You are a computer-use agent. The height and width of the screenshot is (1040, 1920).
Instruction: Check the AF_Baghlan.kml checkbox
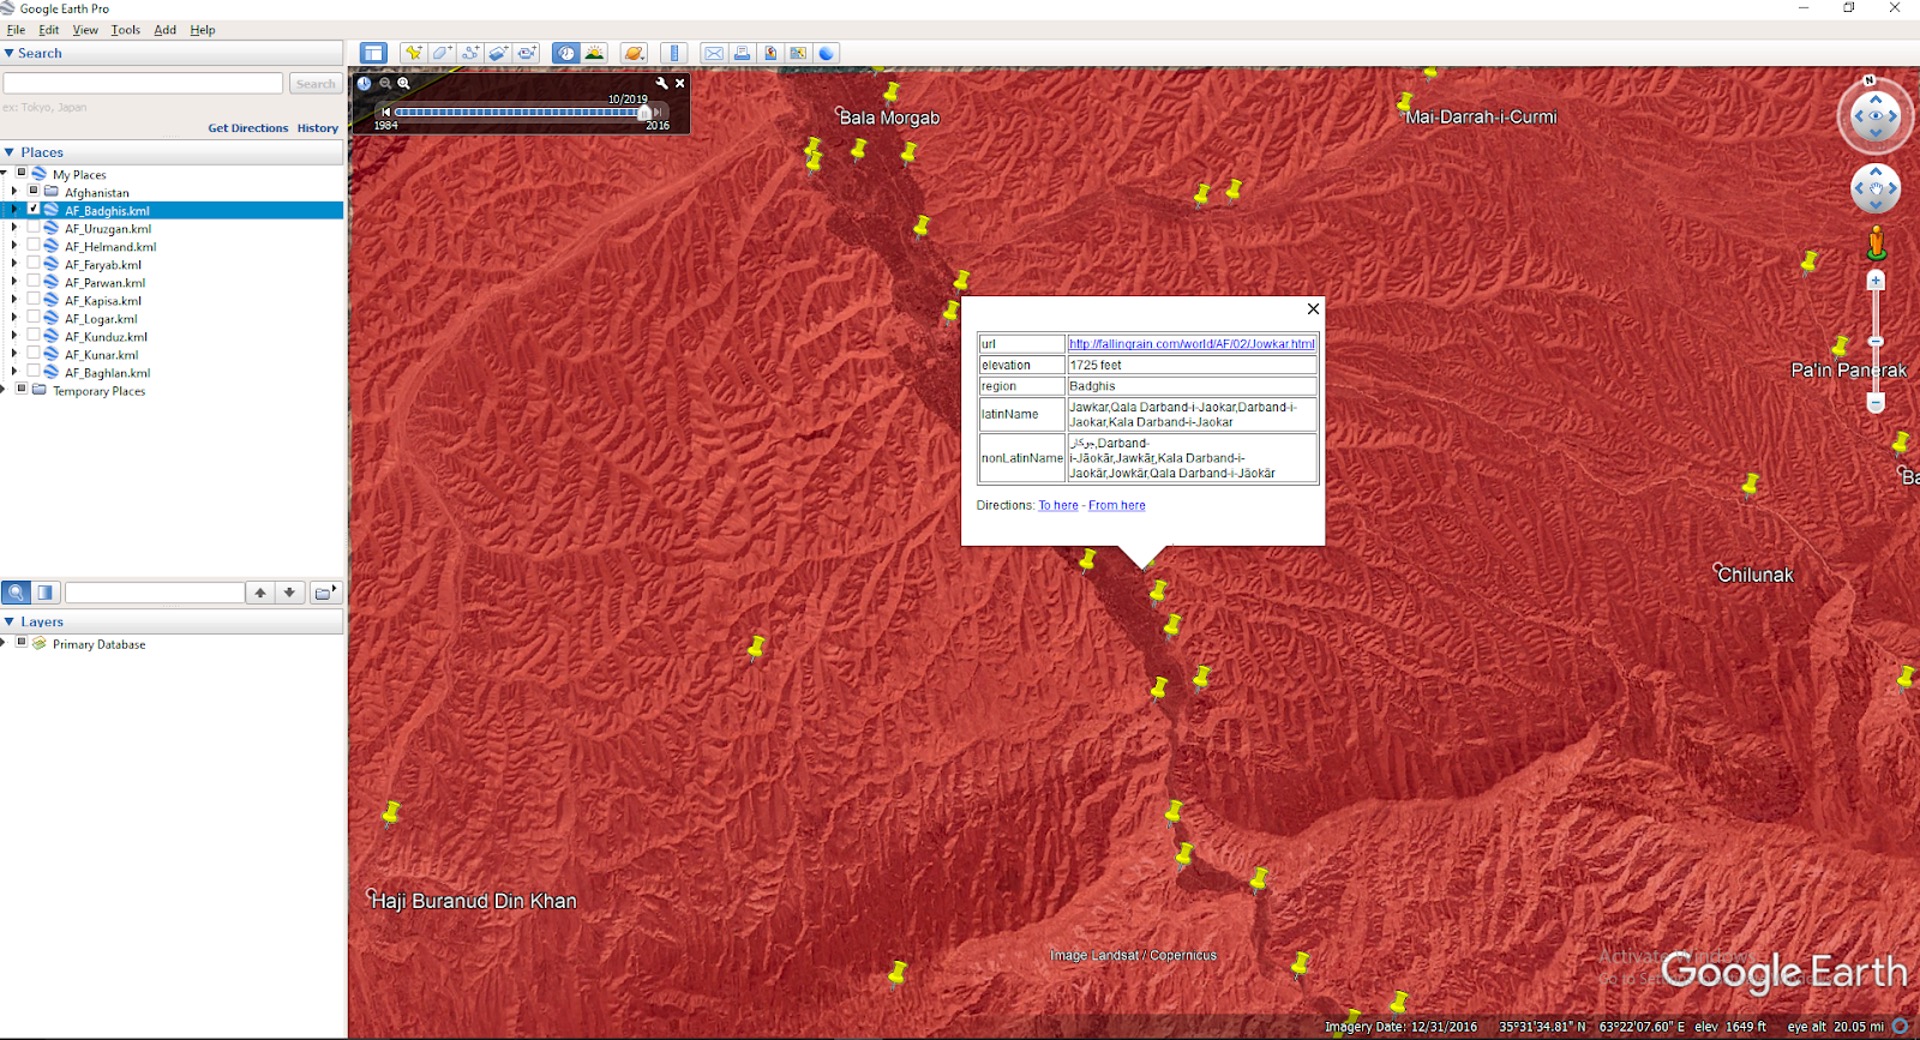(33, 372)
